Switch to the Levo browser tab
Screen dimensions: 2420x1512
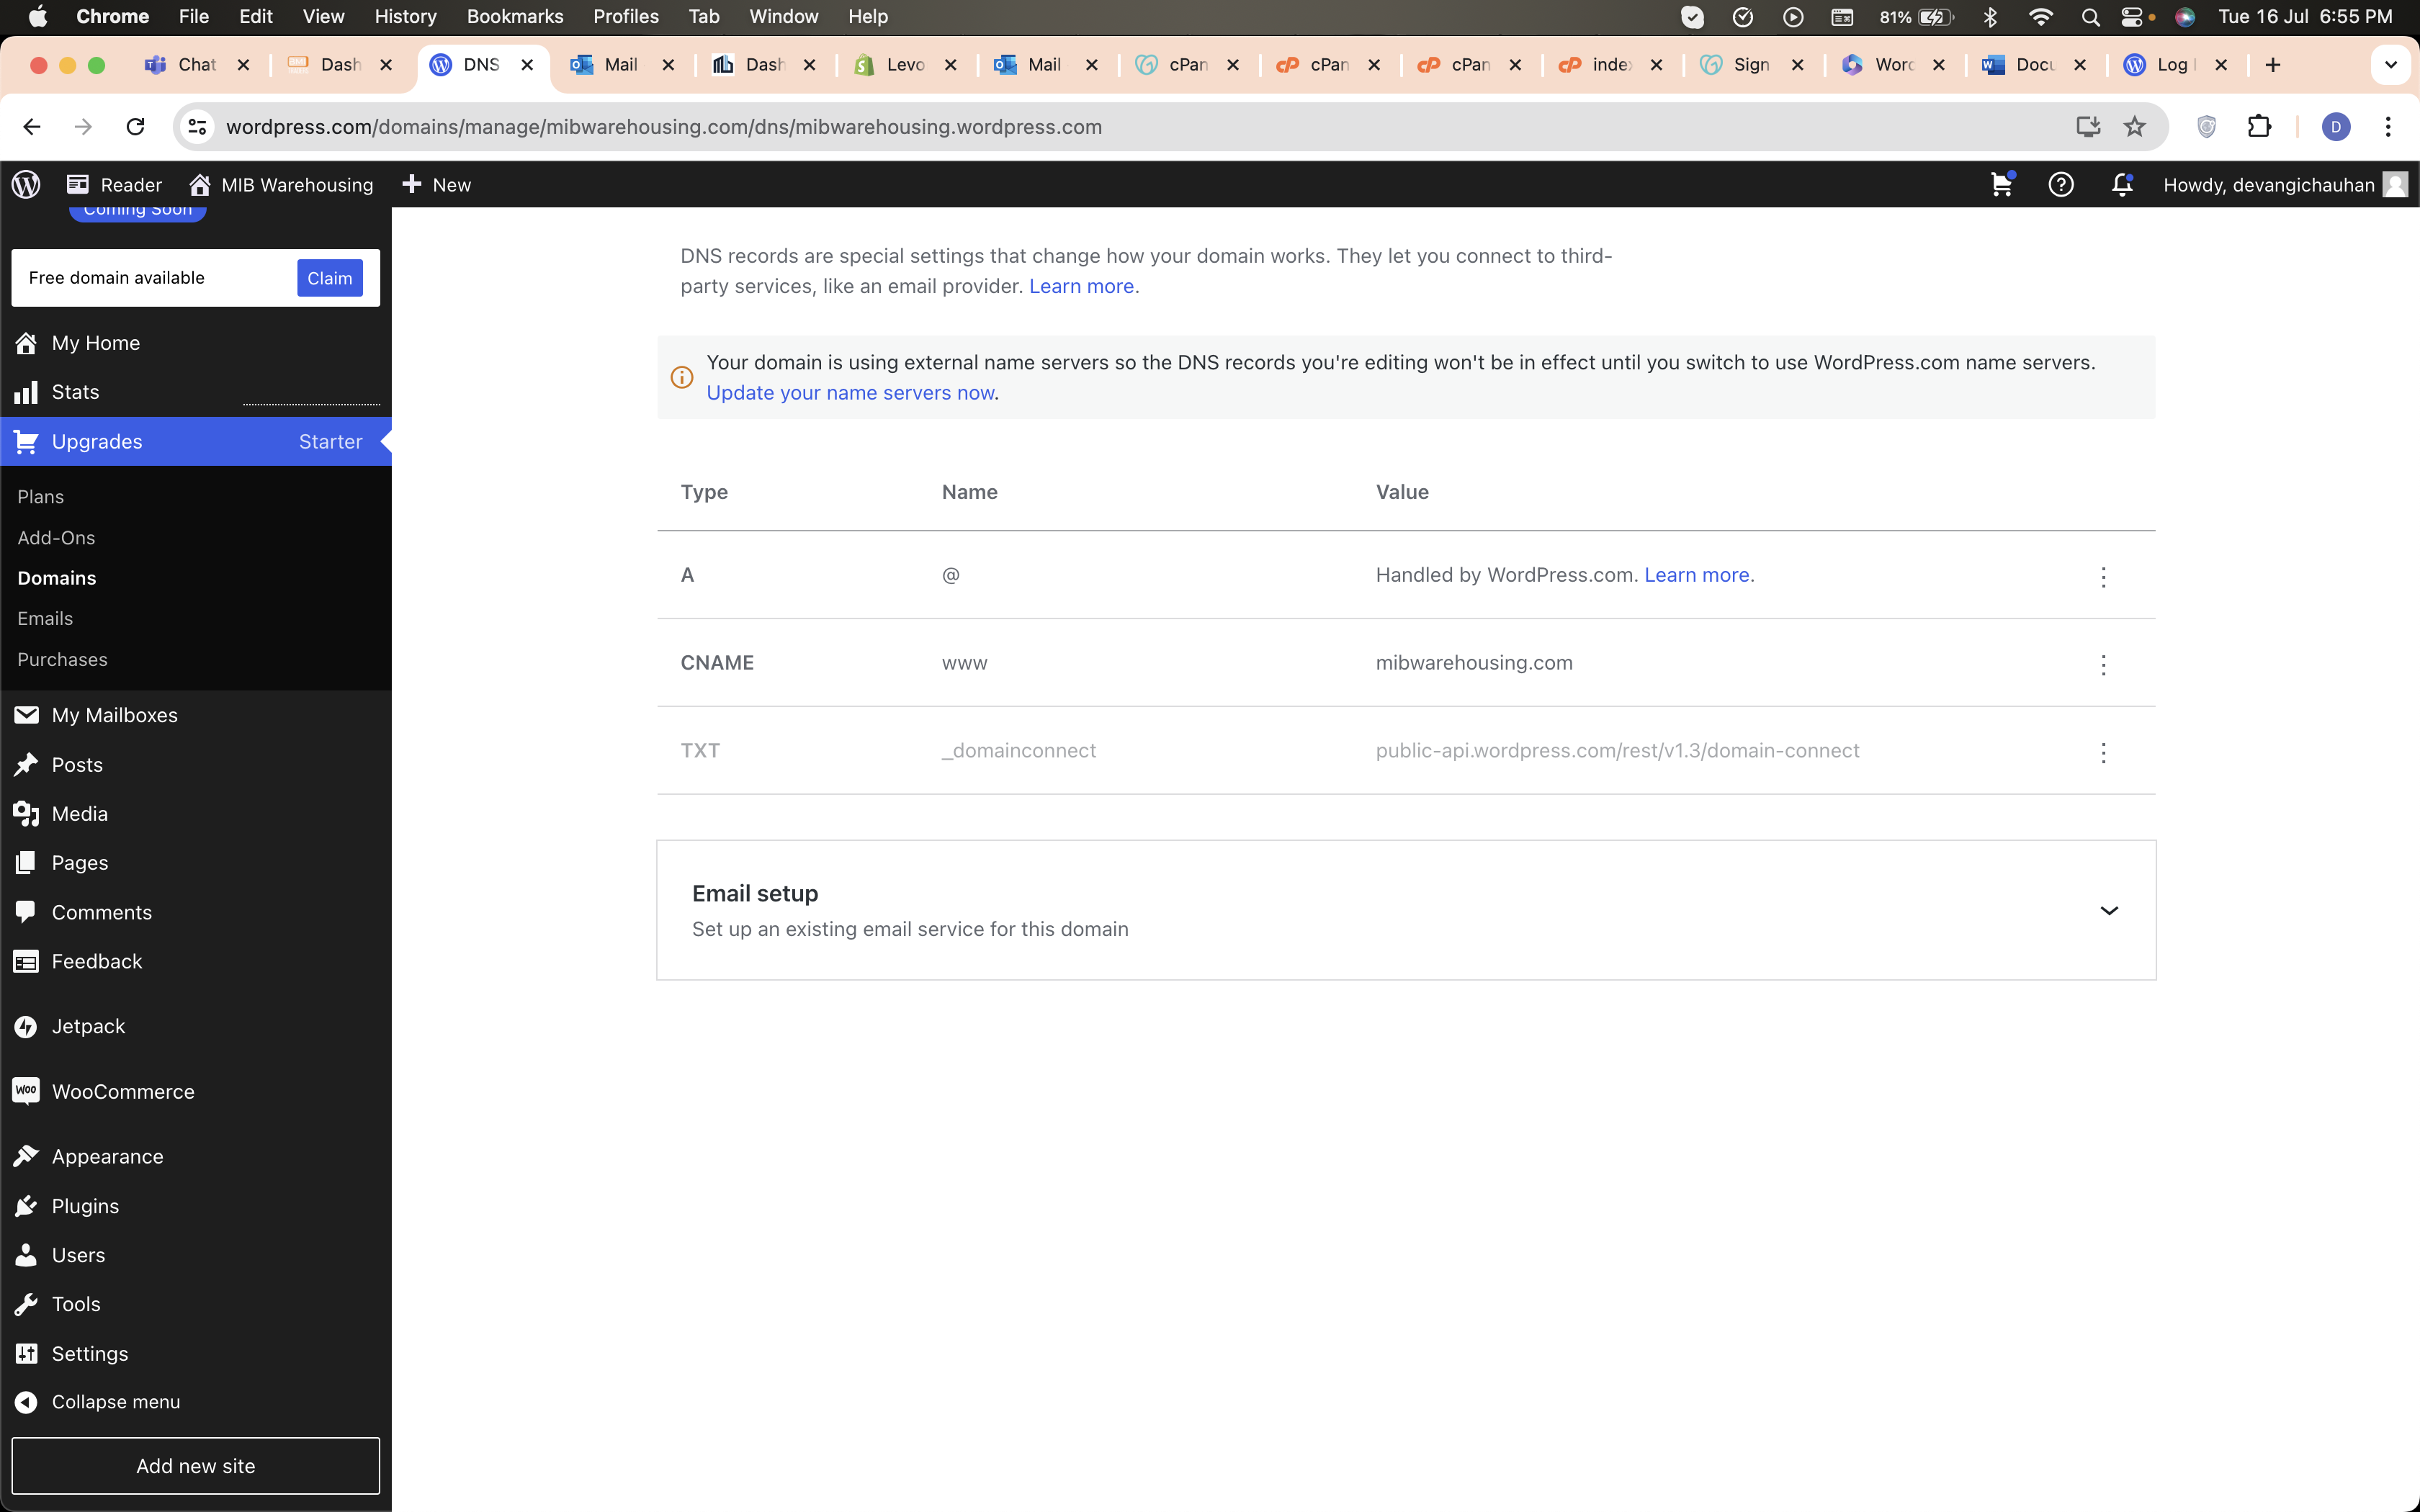[905, 65]
